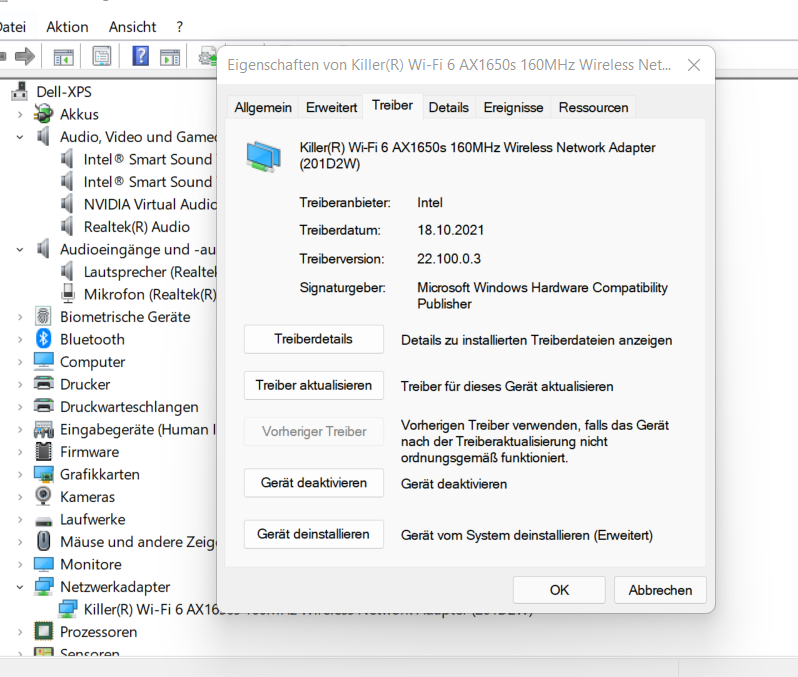
Task: Click the Druckwarteschlangen icon
Action: click(x=44, y=406)
